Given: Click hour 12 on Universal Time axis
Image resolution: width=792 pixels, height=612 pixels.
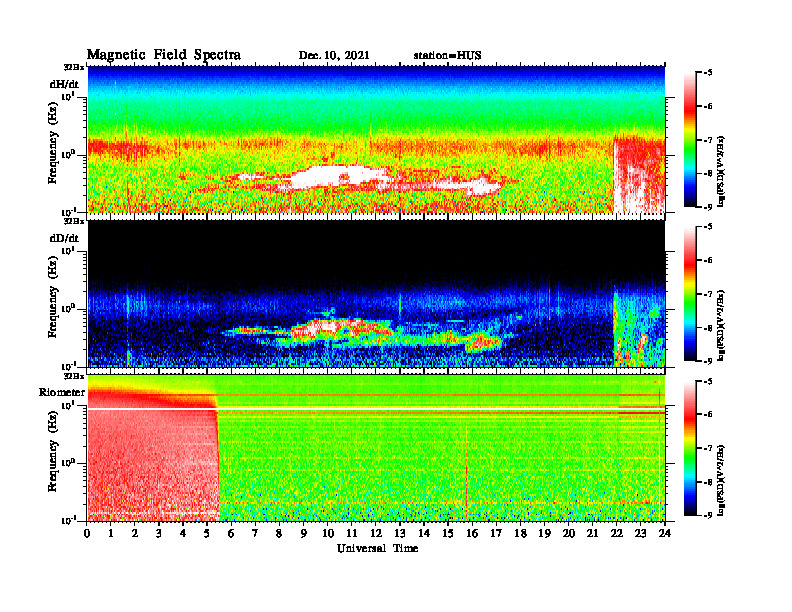Looking at the screenshot, I should click(x=376, y=533).
